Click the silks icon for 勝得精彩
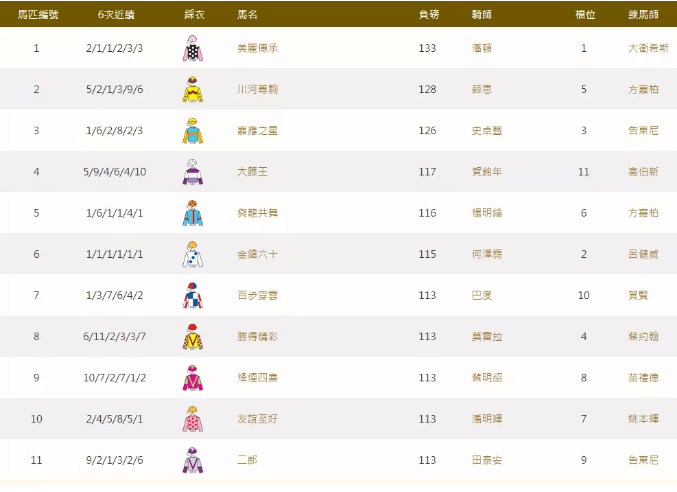The width and height of the screenshot is (677, 492). (x=192, y=336)
